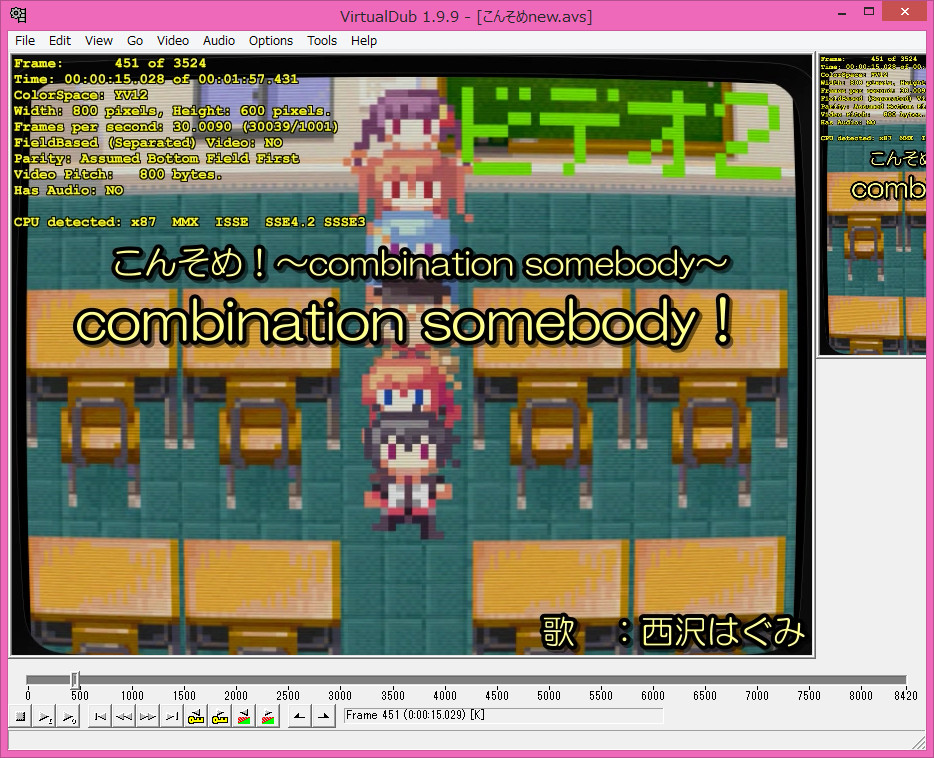The image size is (934, 758).
Task: Jump to the start of the video
Action: click(100, 716)
